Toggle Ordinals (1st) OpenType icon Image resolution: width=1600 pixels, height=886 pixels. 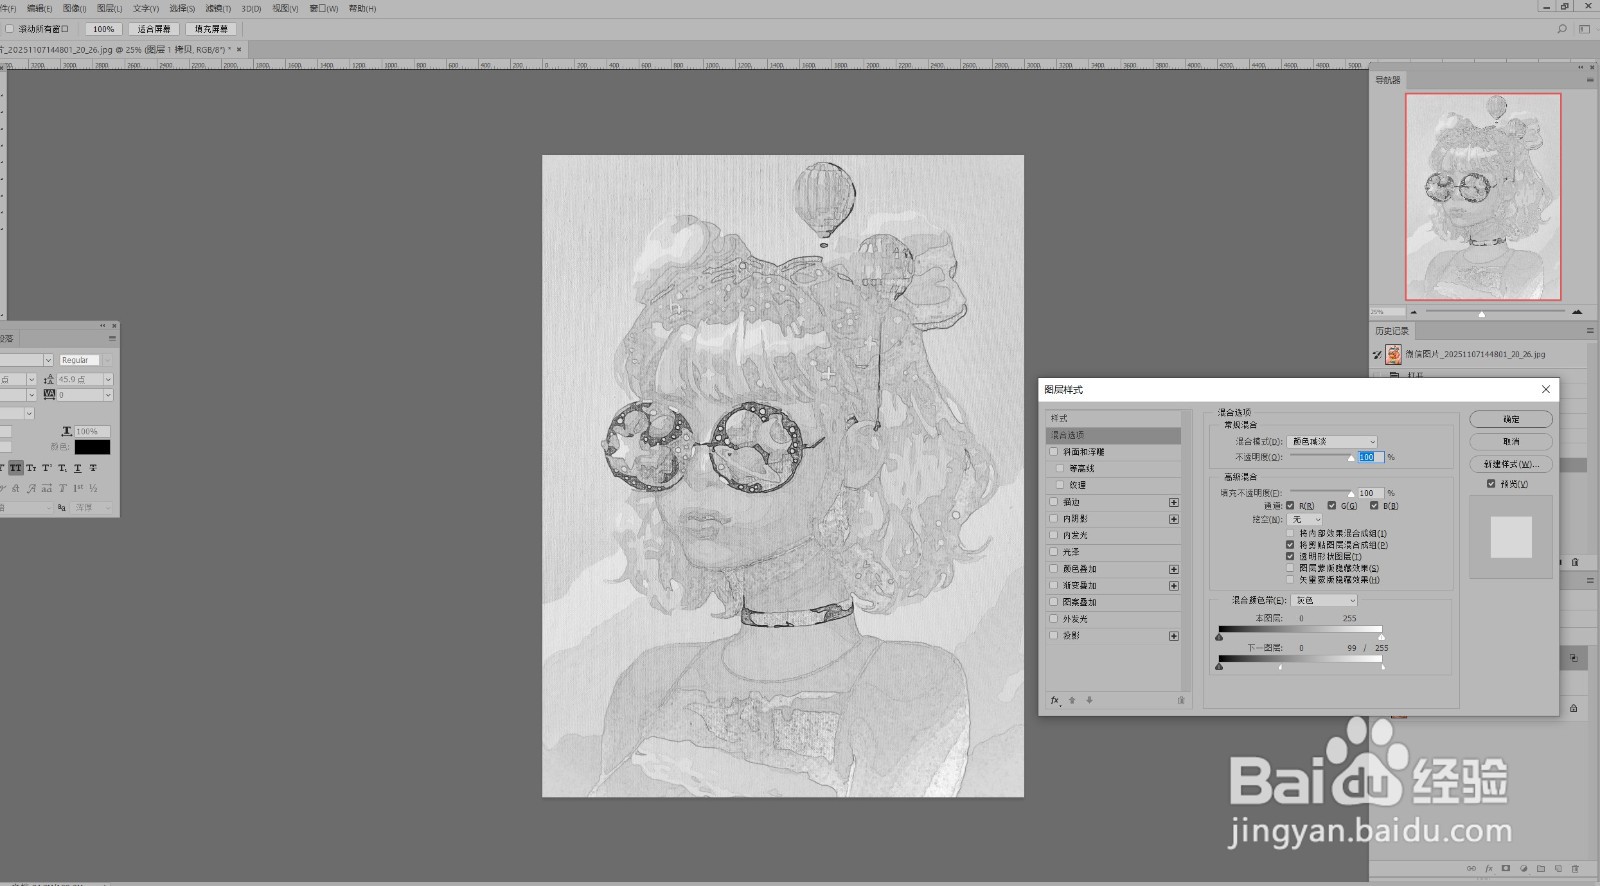78,488
